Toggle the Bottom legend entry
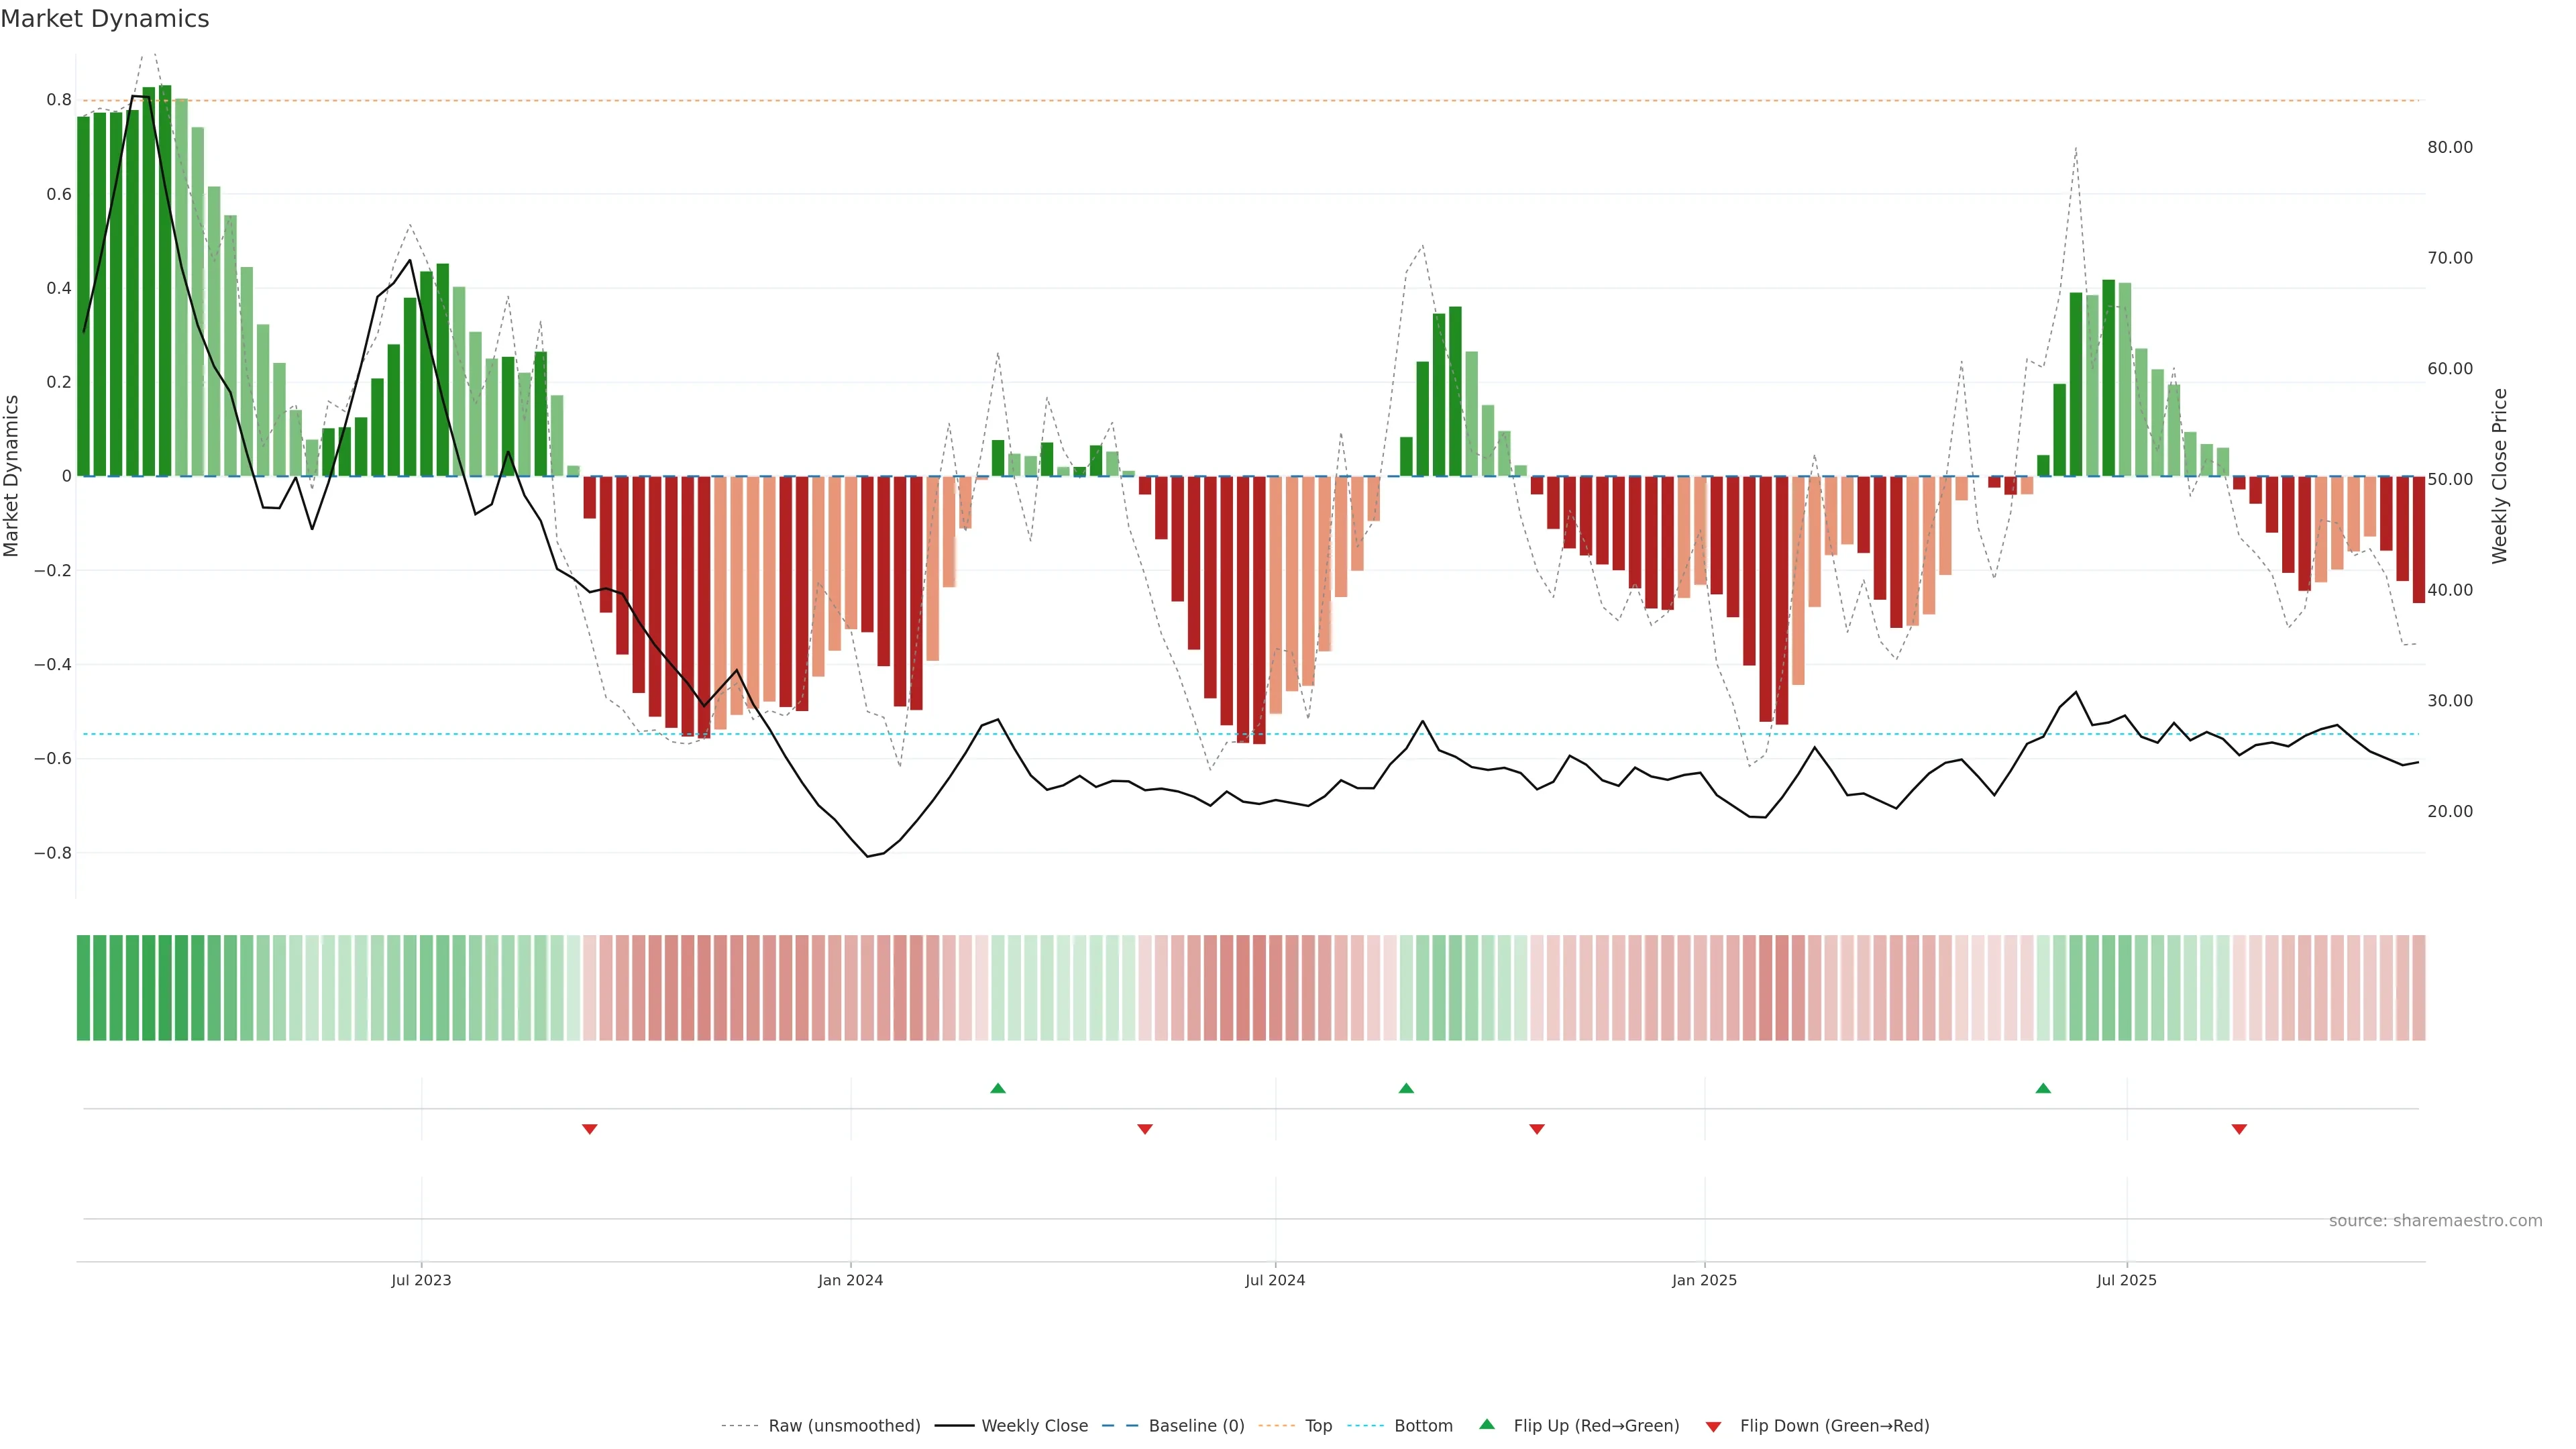The height and width of the screenshot is (1449, 2576). pos(1423,1426)
